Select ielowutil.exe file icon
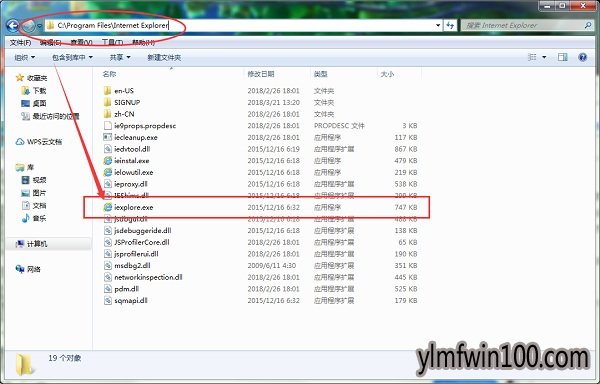 pos(108,172)
